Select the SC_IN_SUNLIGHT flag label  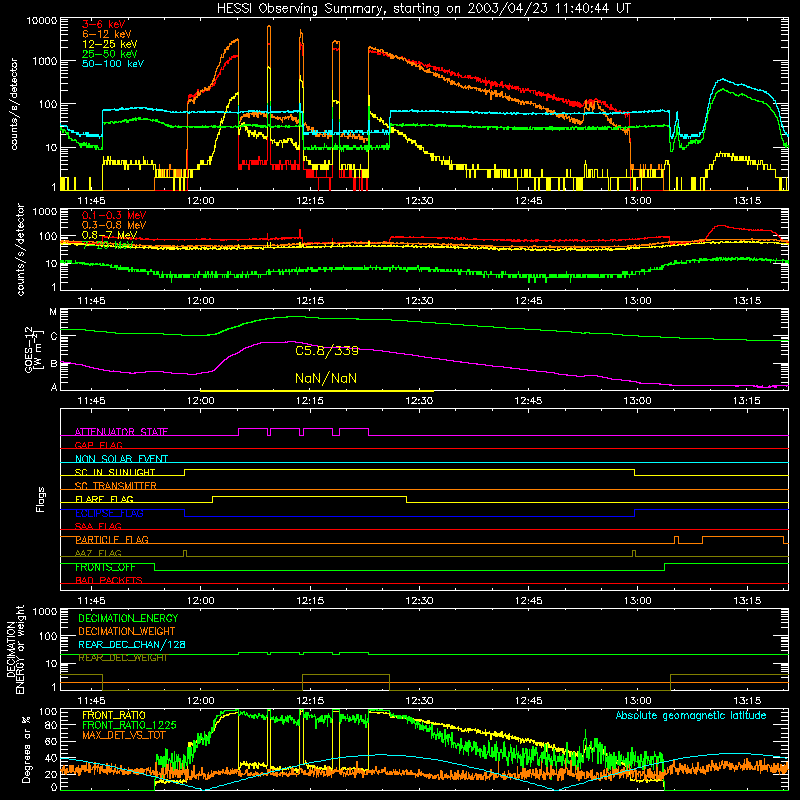coord(114,472)
